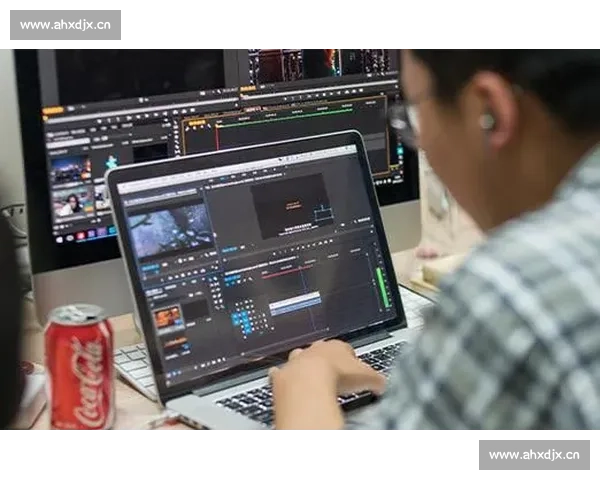Select the lower clip thumbnail in laptop Project panel

coord(172,343)
